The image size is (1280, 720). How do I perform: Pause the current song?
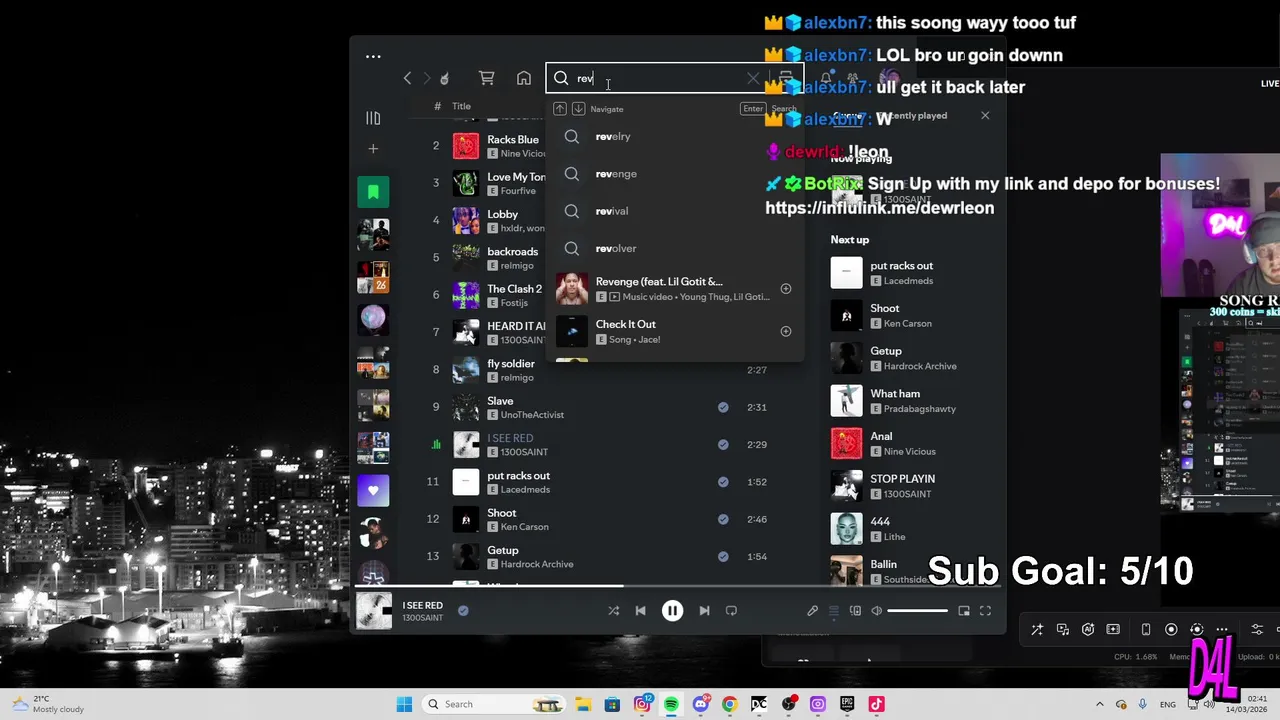pos(672,611)
